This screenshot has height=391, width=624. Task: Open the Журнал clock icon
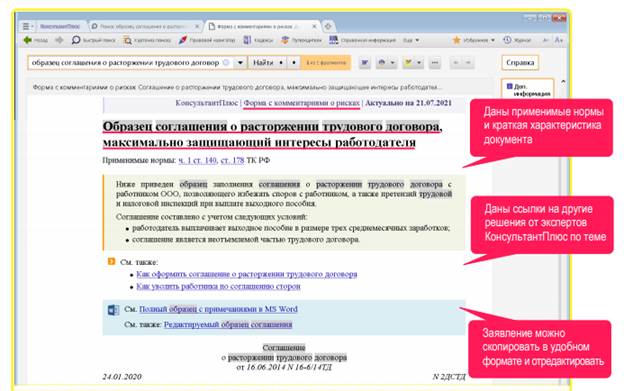[x=507, y=40]
